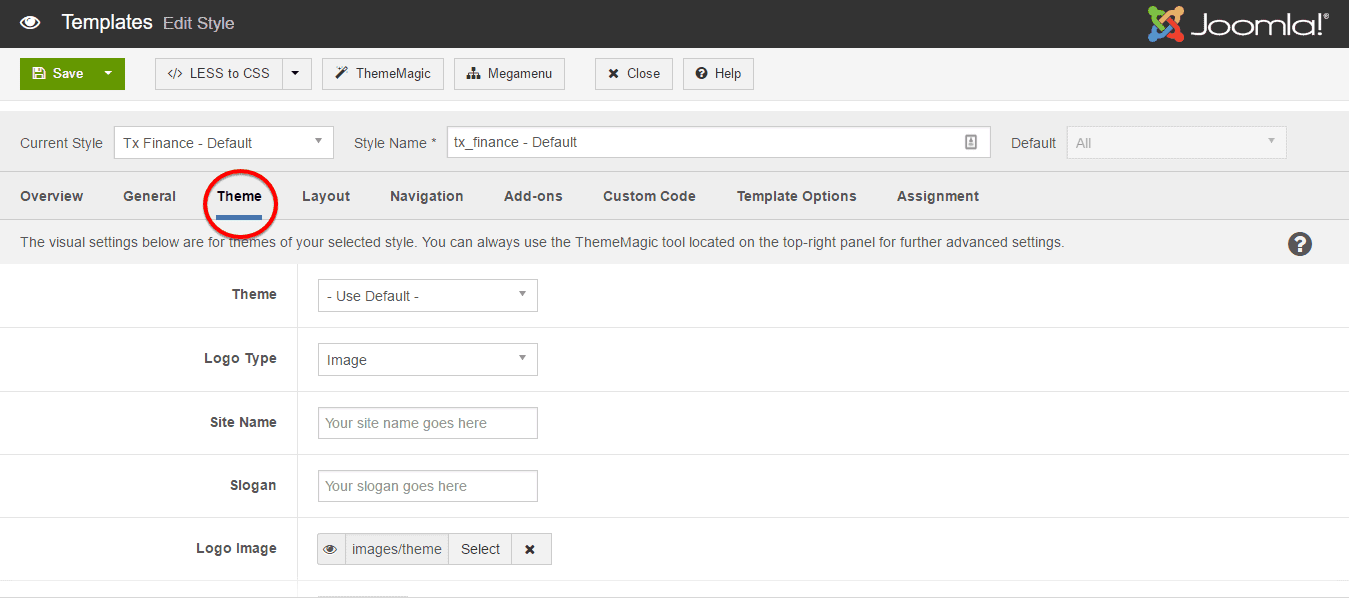Open the Current Style dropdown
Screen dimensions: 1349x598
(223, 142)
